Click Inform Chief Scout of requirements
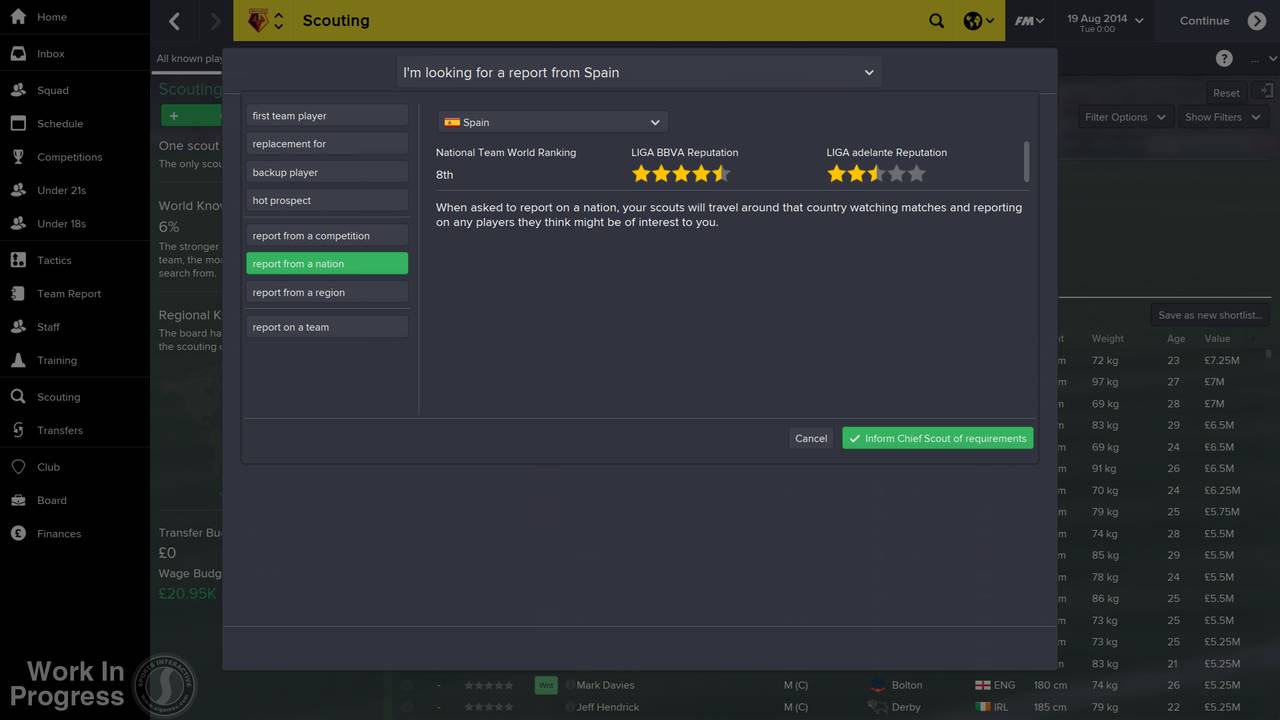 point(937,438)
